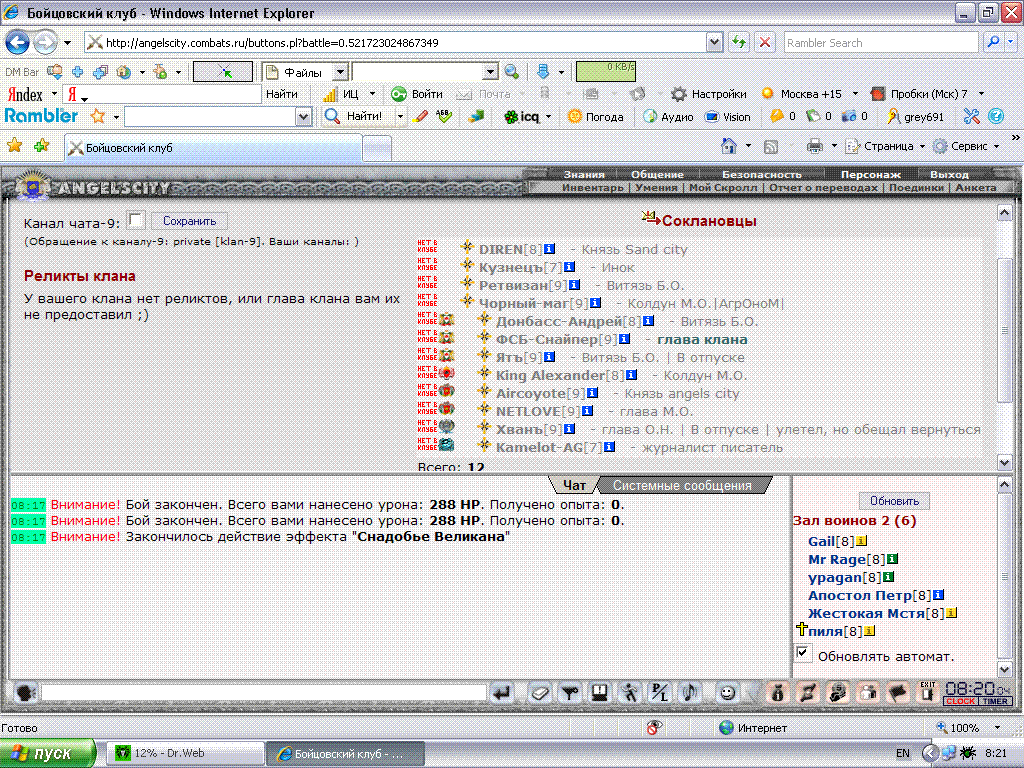Image resolution: width=1024 pixels, height=768 pixels.
Task: Open the address bar URL dropdown
Action: coord(714,43)
